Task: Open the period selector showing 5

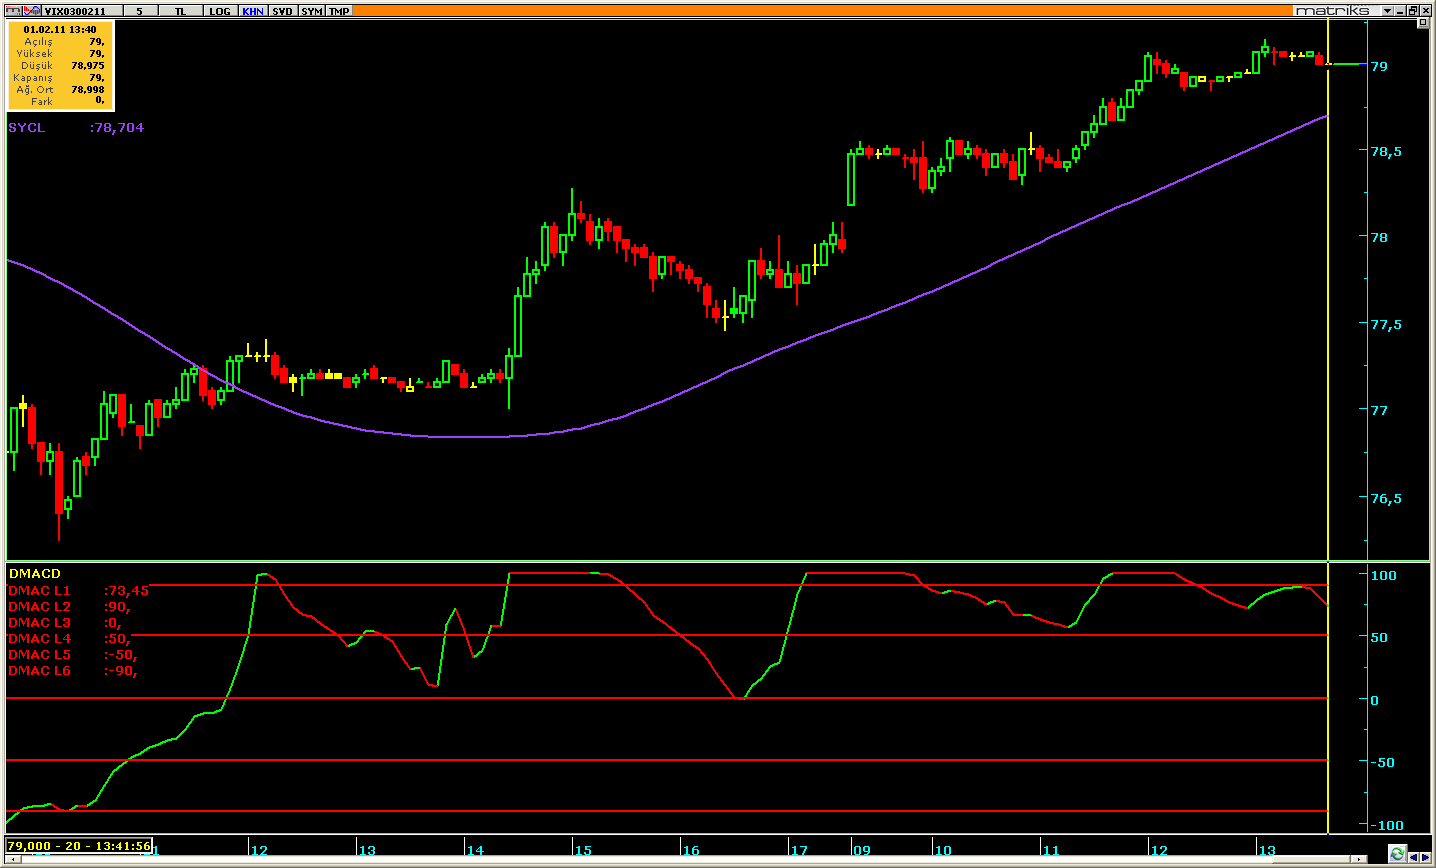Action: click(140, 11)
